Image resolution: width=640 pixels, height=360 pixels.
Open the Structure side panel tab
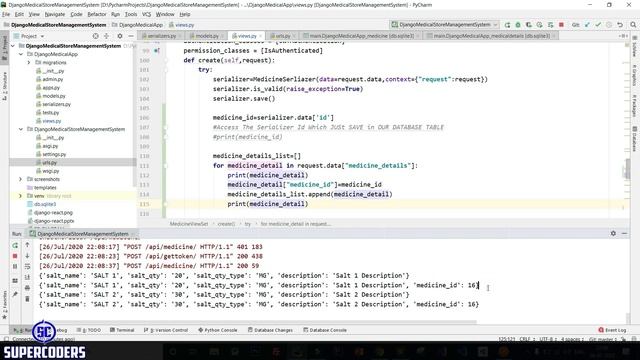click(x=4, y=86)
